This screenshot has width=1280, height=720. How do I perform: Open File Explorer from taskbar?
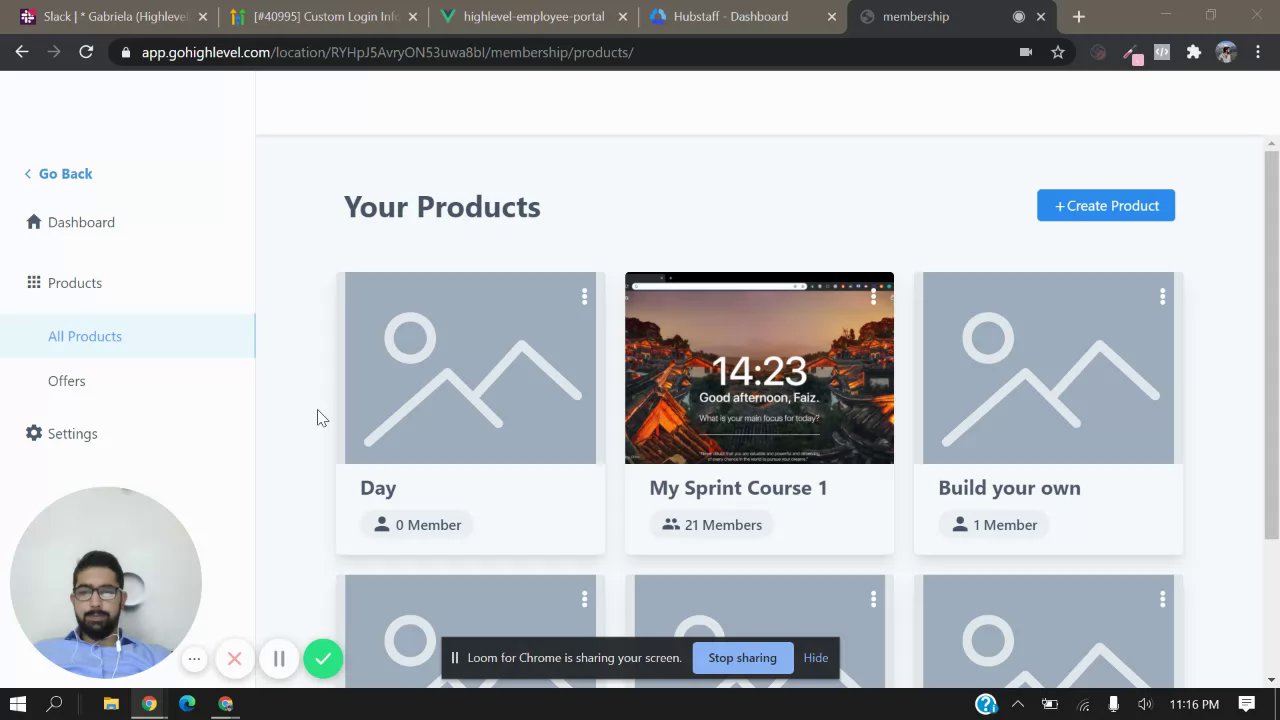click(x=111, y=704)
